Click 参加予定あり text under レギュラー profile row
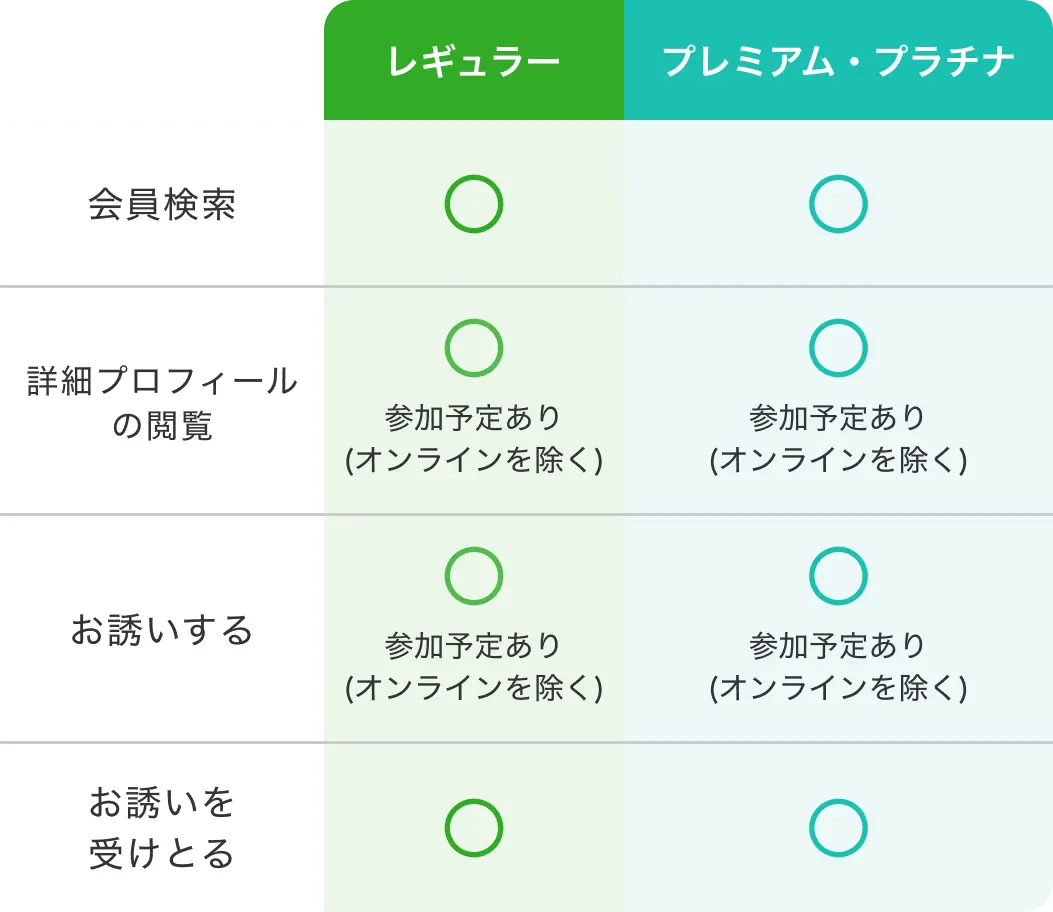The height and width of the screenshot is (912, 1053). pyautogui.click(x=473, y=417)
